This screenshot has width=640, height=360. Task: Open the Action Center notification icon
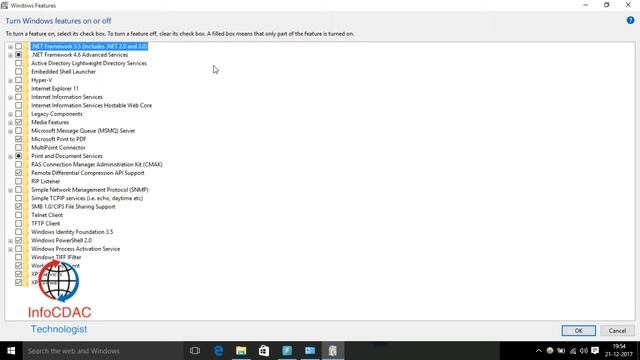[595, 351]
